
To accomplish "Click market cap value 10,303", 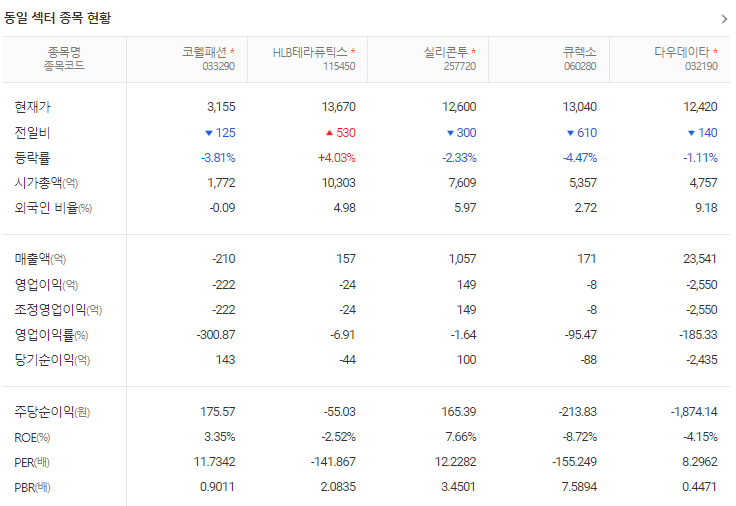I will click(338, 183).
